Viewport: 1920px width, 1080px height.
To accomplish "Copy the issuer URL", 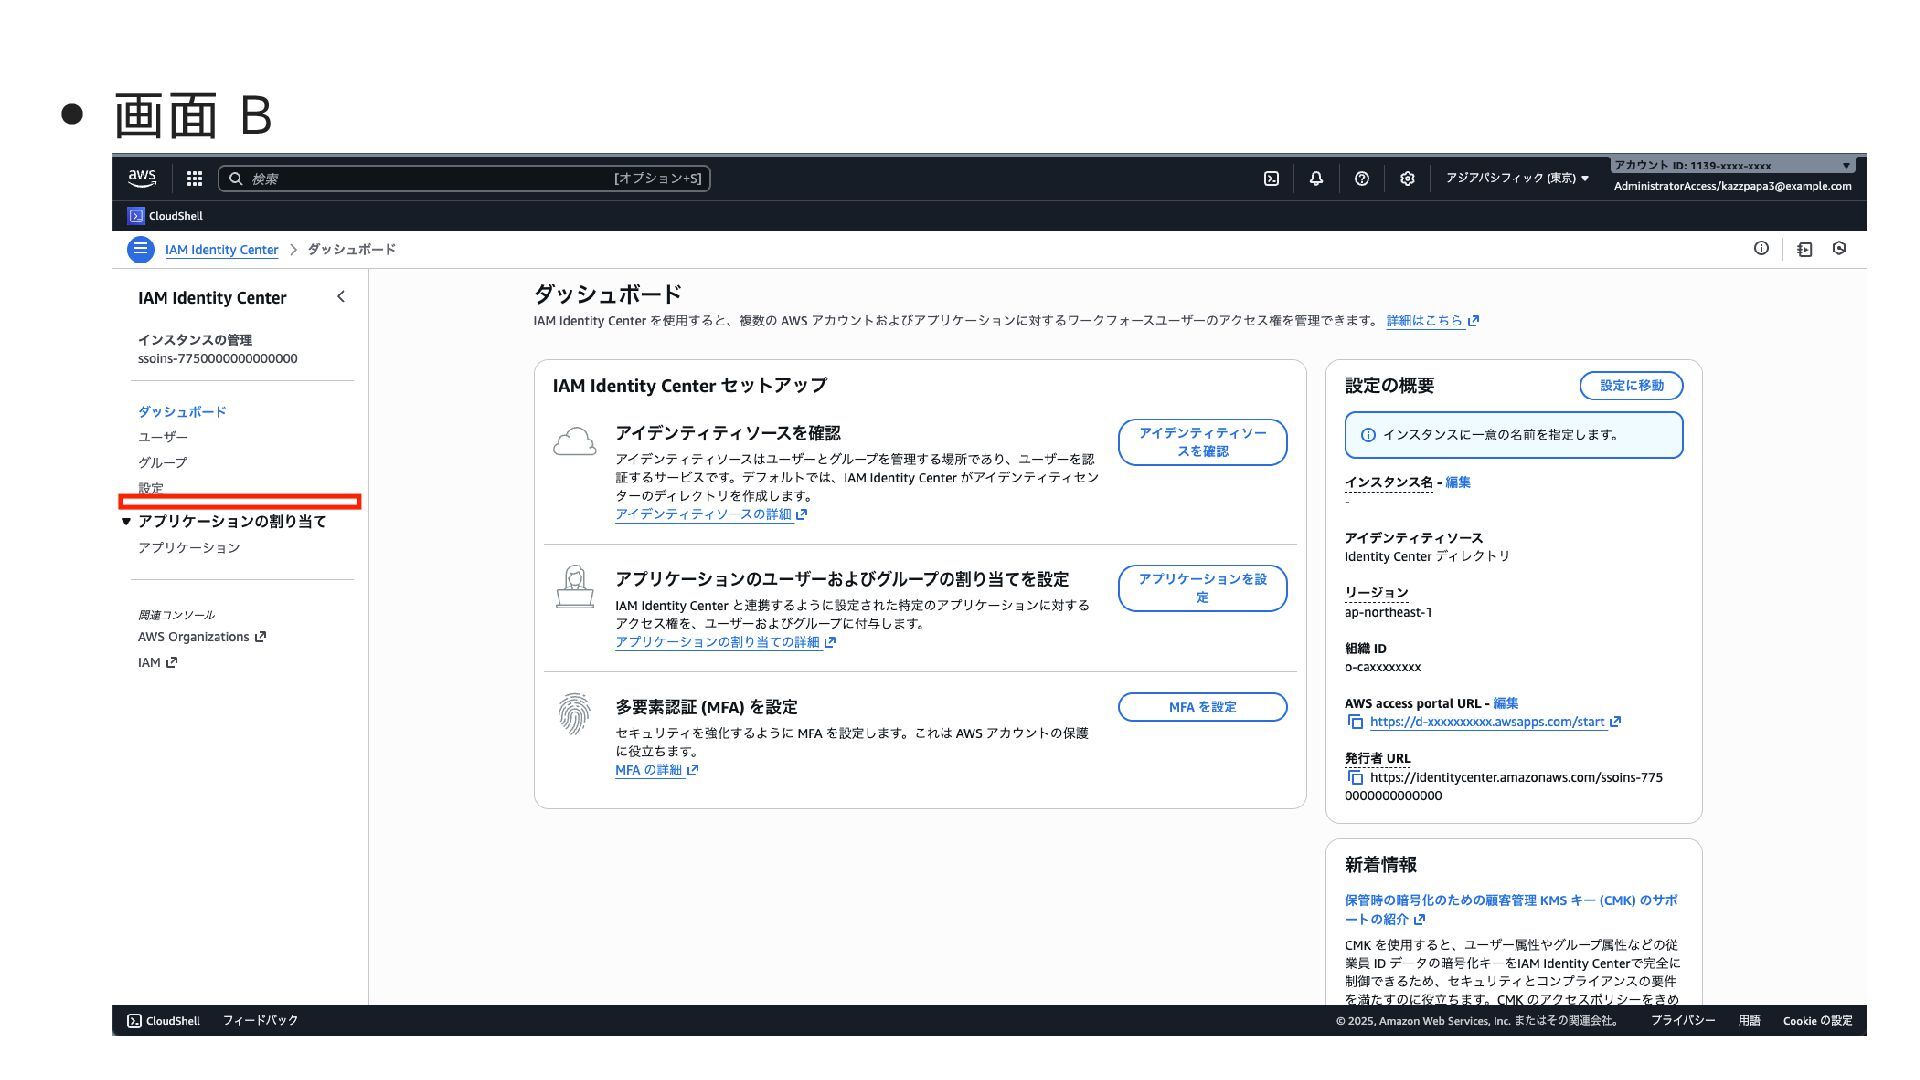I will (x=1355, y=778).
